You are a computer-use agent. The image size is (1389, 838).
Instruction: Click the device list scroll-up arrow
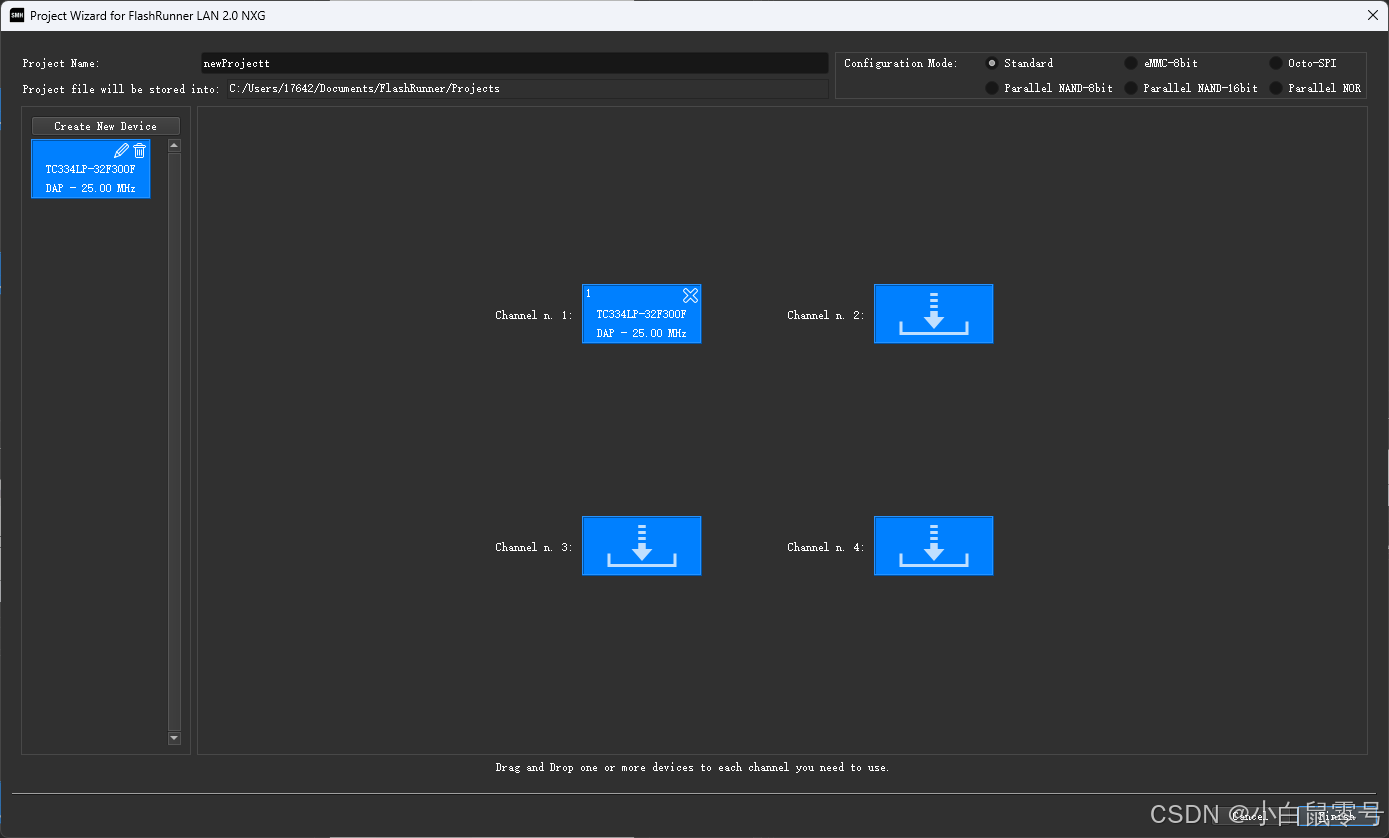click(x=174, y=144)
